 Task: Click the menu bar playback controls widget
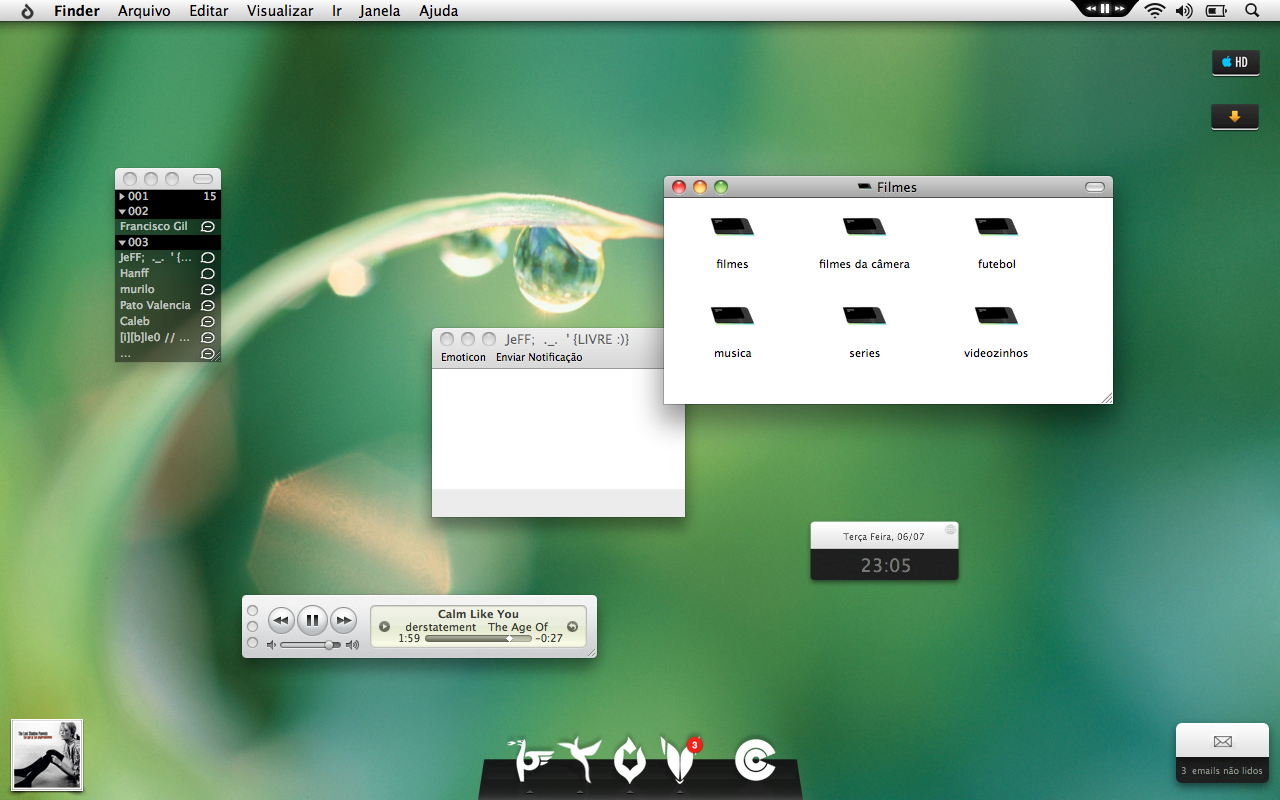(x=1105, y=9)
